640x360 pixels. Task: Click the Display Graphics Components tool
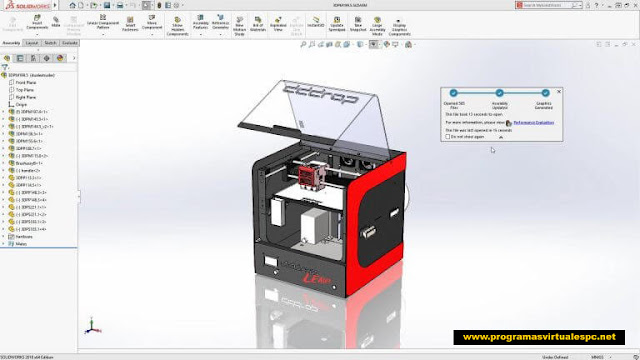(x=399, y=26)
